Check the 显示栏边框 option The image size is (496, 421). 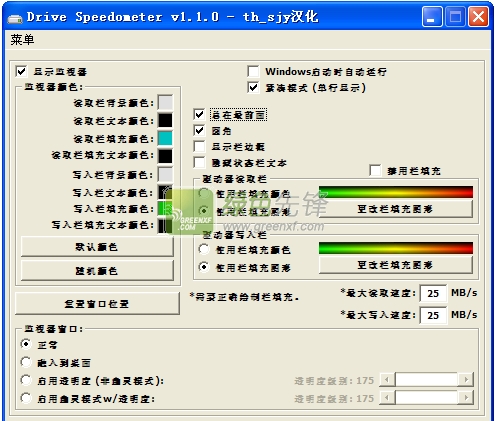pos(199,147)
